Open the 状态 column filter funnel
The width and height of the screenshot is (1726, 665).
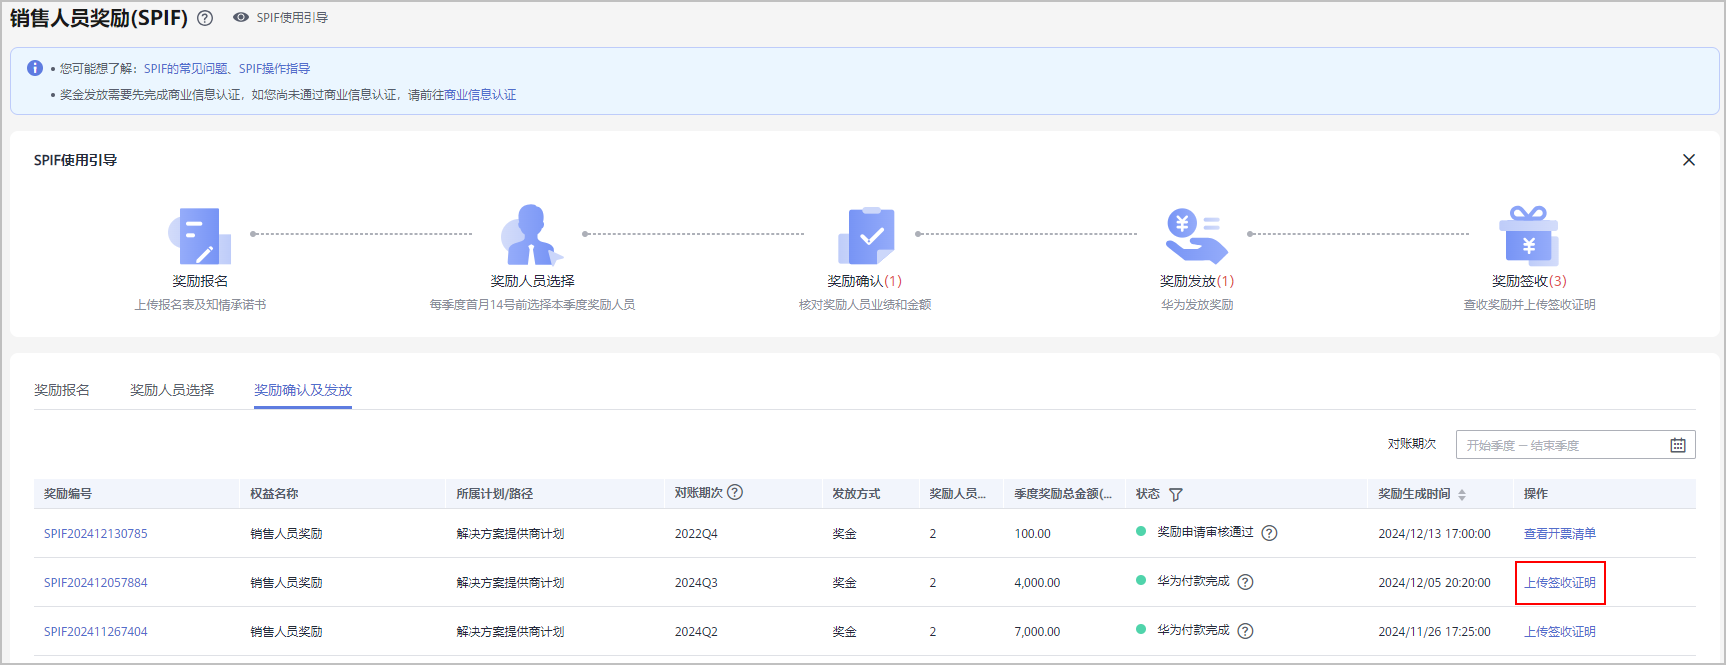(x=1176, y=494)
